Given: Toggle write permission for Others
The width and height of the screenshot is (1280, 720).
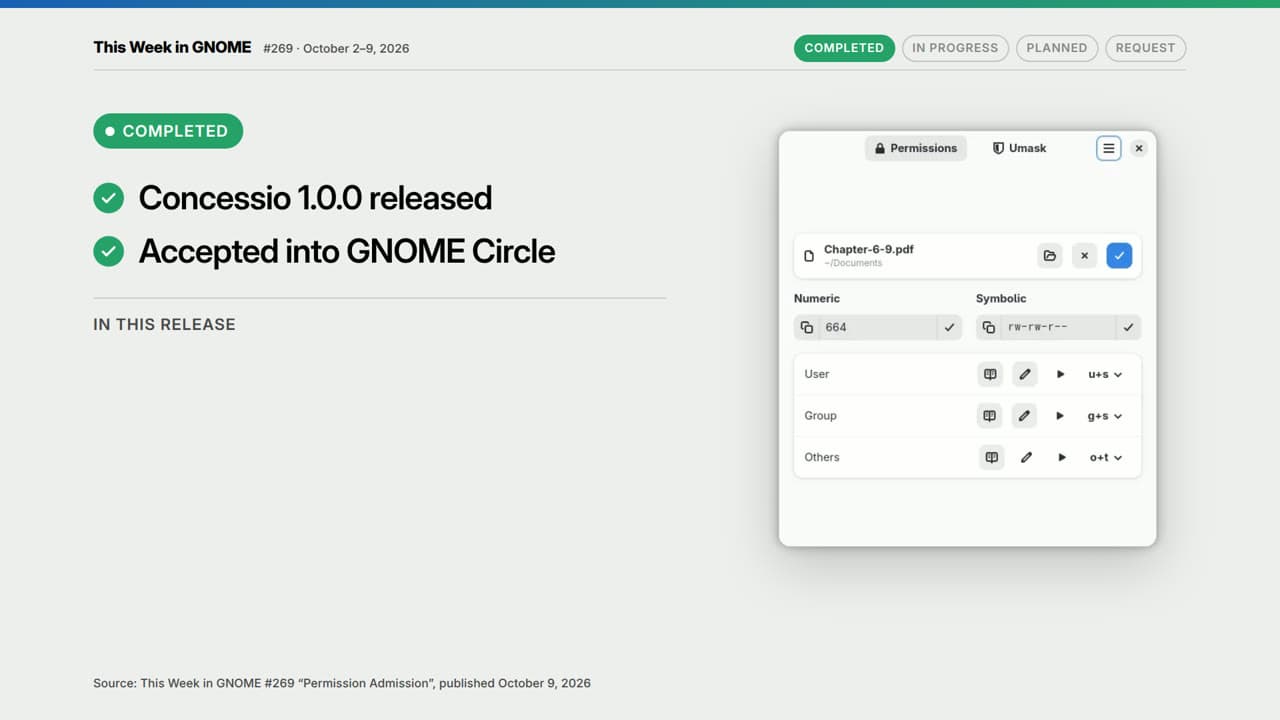Looking at the screenshot, I should click(x=1026, y=457).
